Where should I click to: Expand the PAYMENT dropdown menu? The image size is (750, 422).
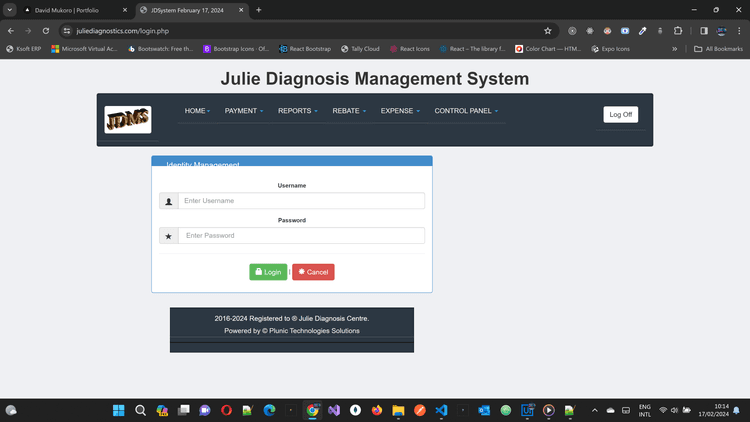pos(244,111)
